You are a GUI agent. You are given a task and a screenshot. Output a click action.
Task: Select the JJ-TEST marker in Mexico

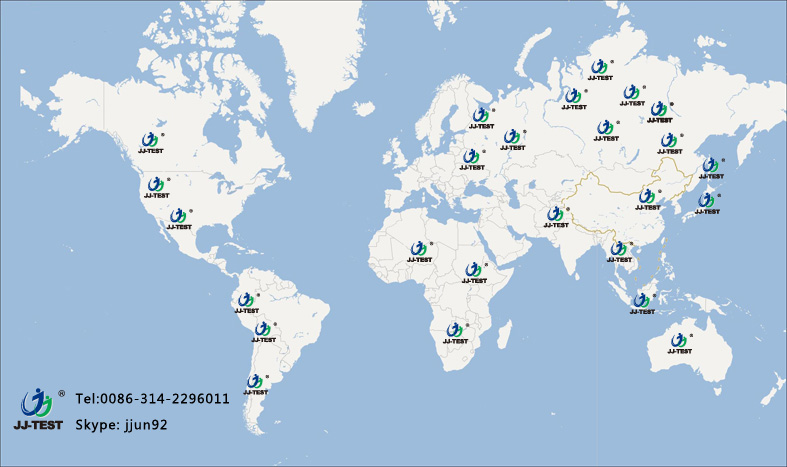[180, 218]
